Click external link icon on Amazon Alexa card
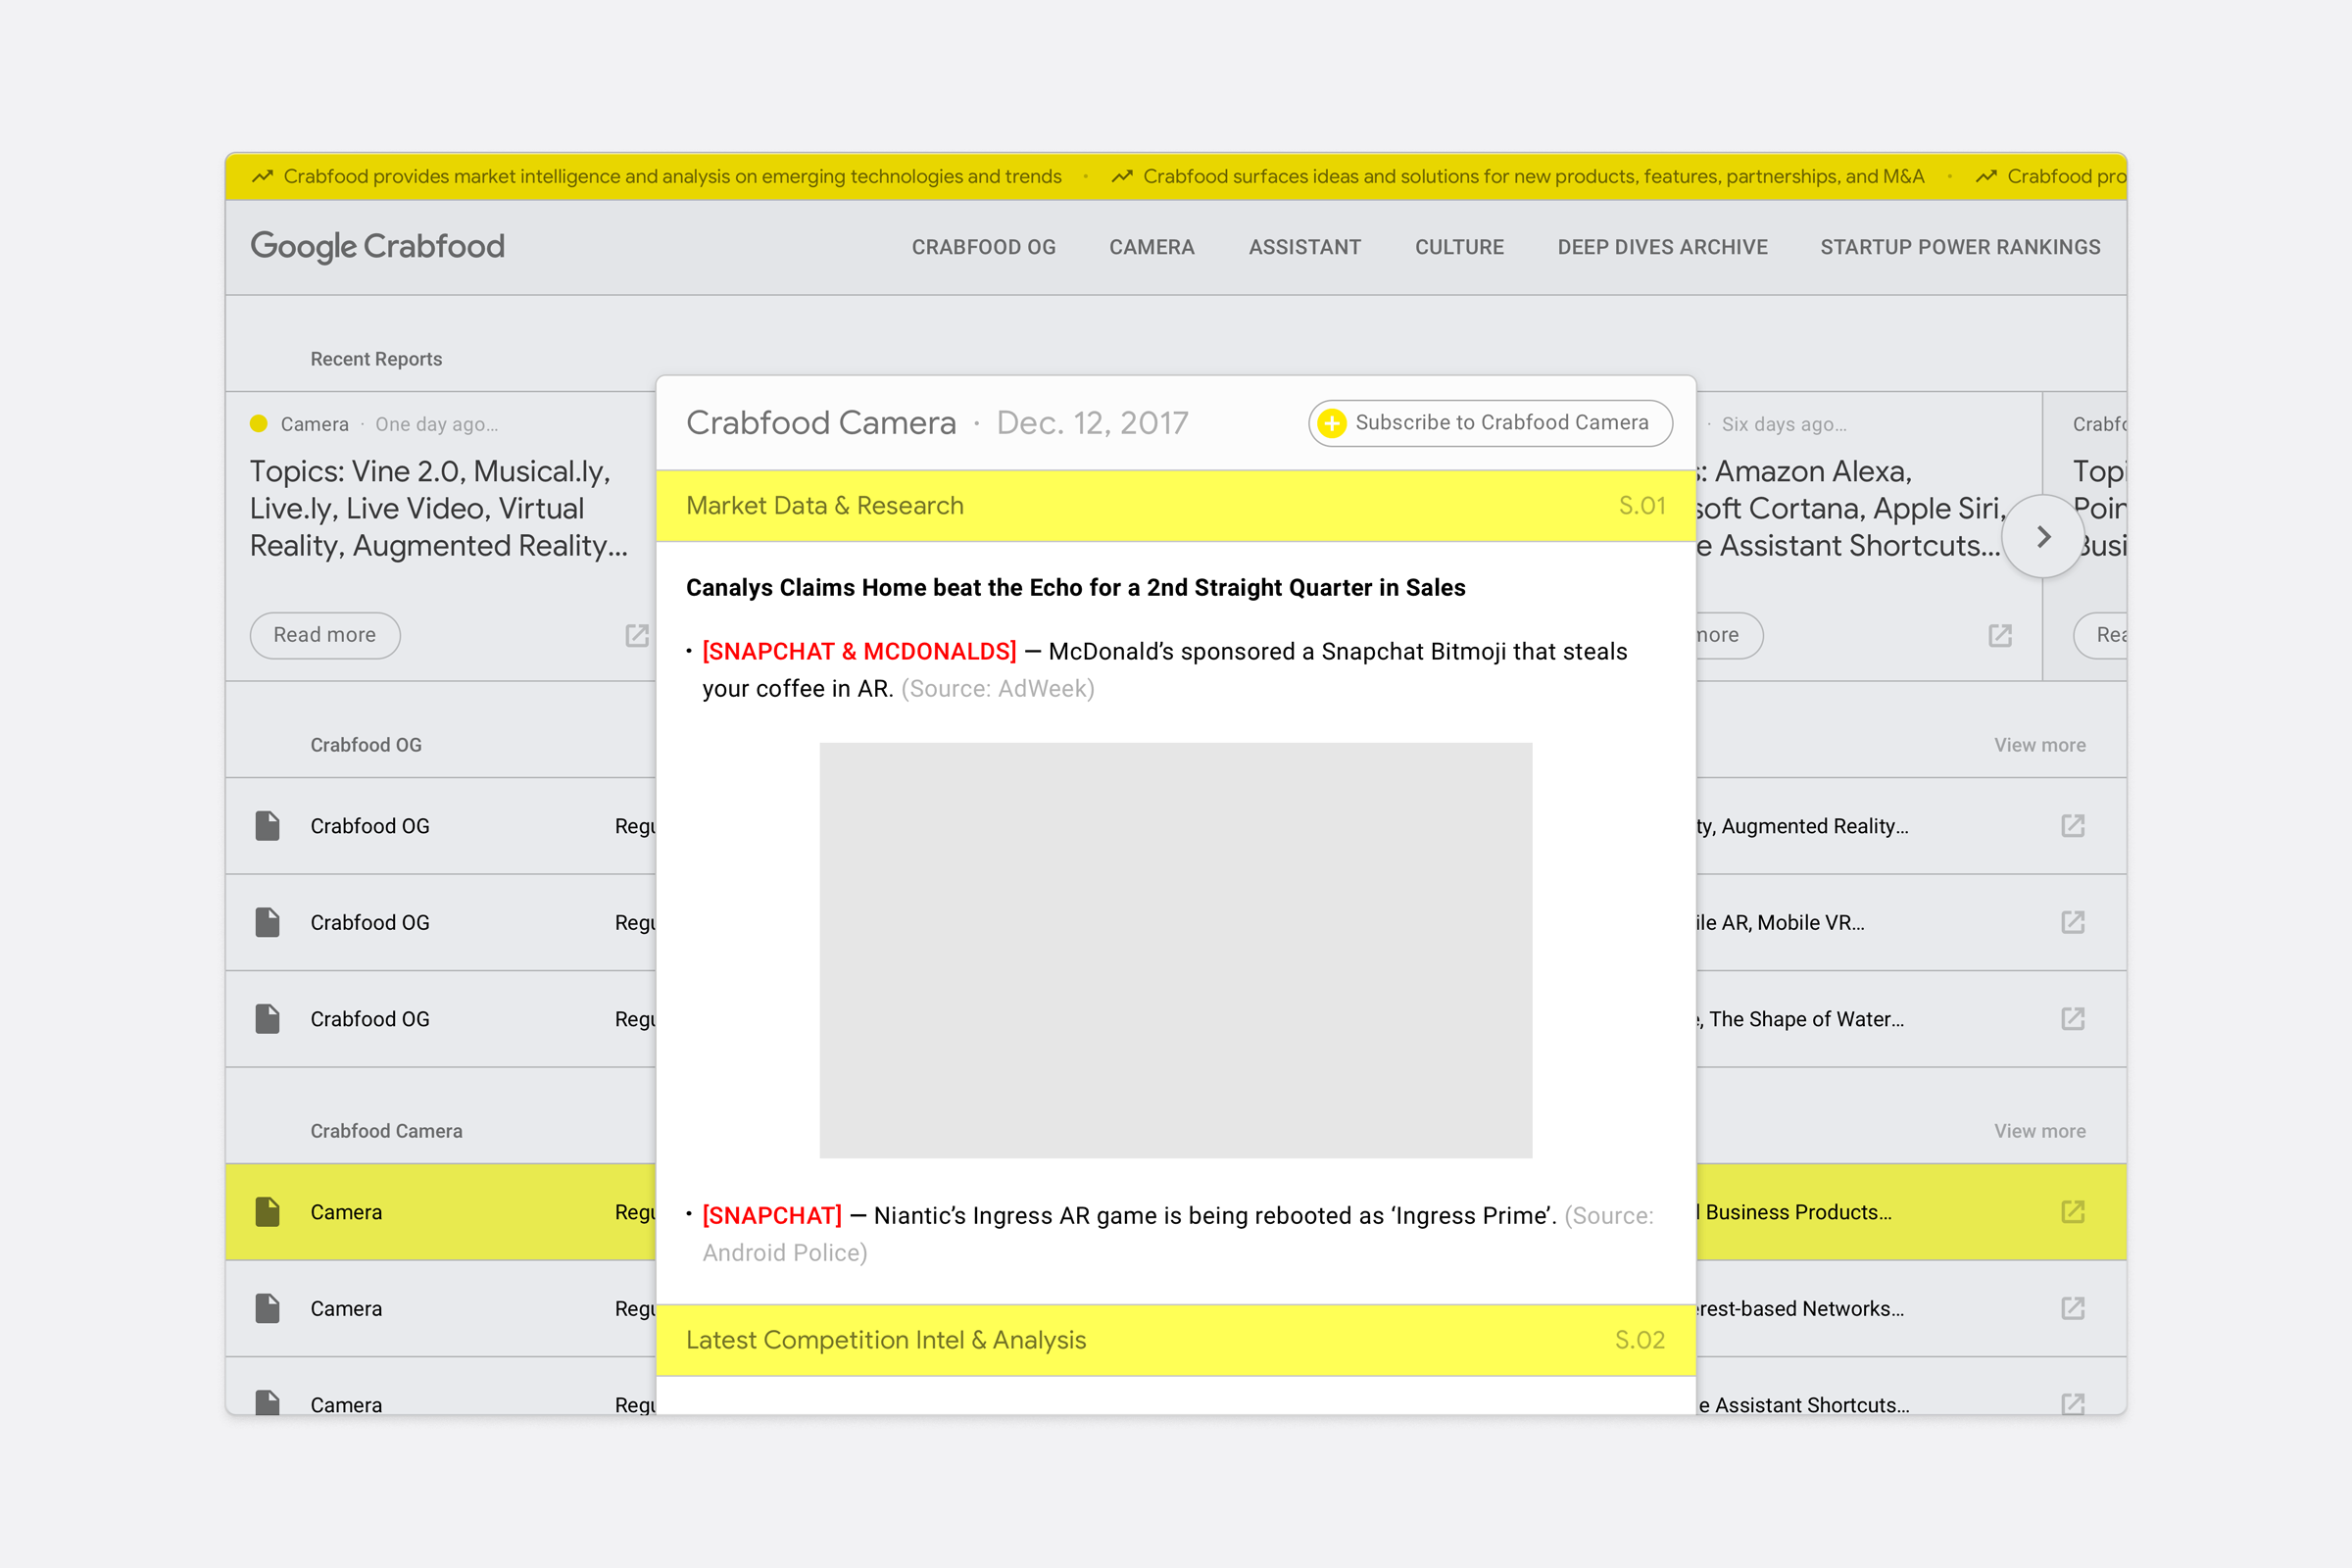 point(1999,636)
